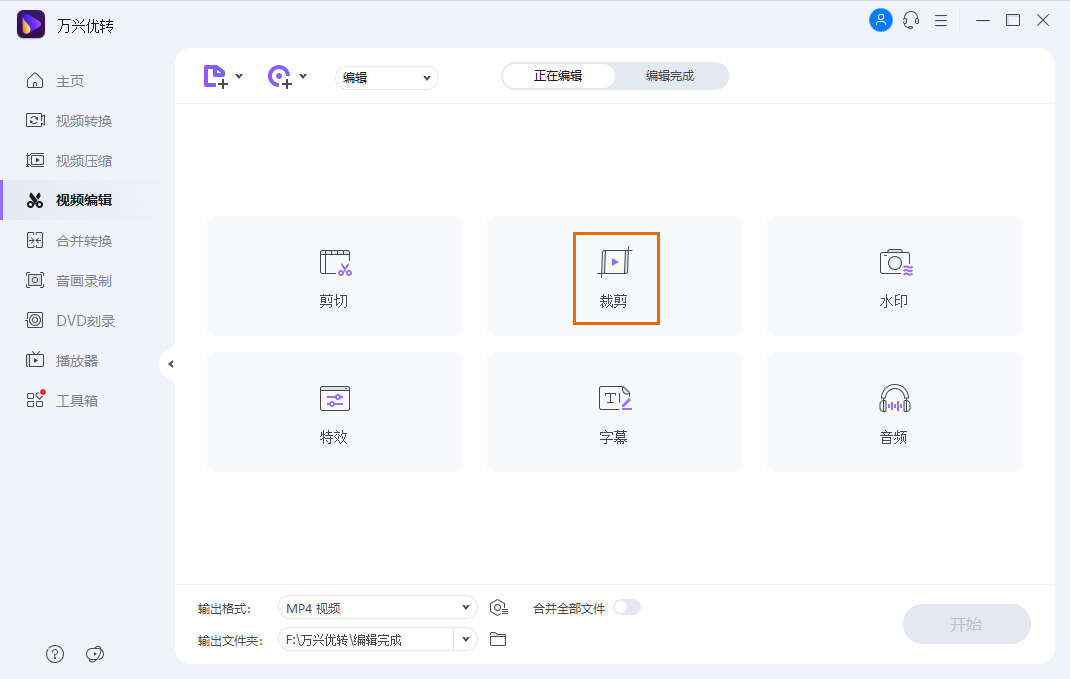The height and width of the screenshot is (679, 1070).
Task: Open the hamburger menu icon
Action: coord(941,20)
